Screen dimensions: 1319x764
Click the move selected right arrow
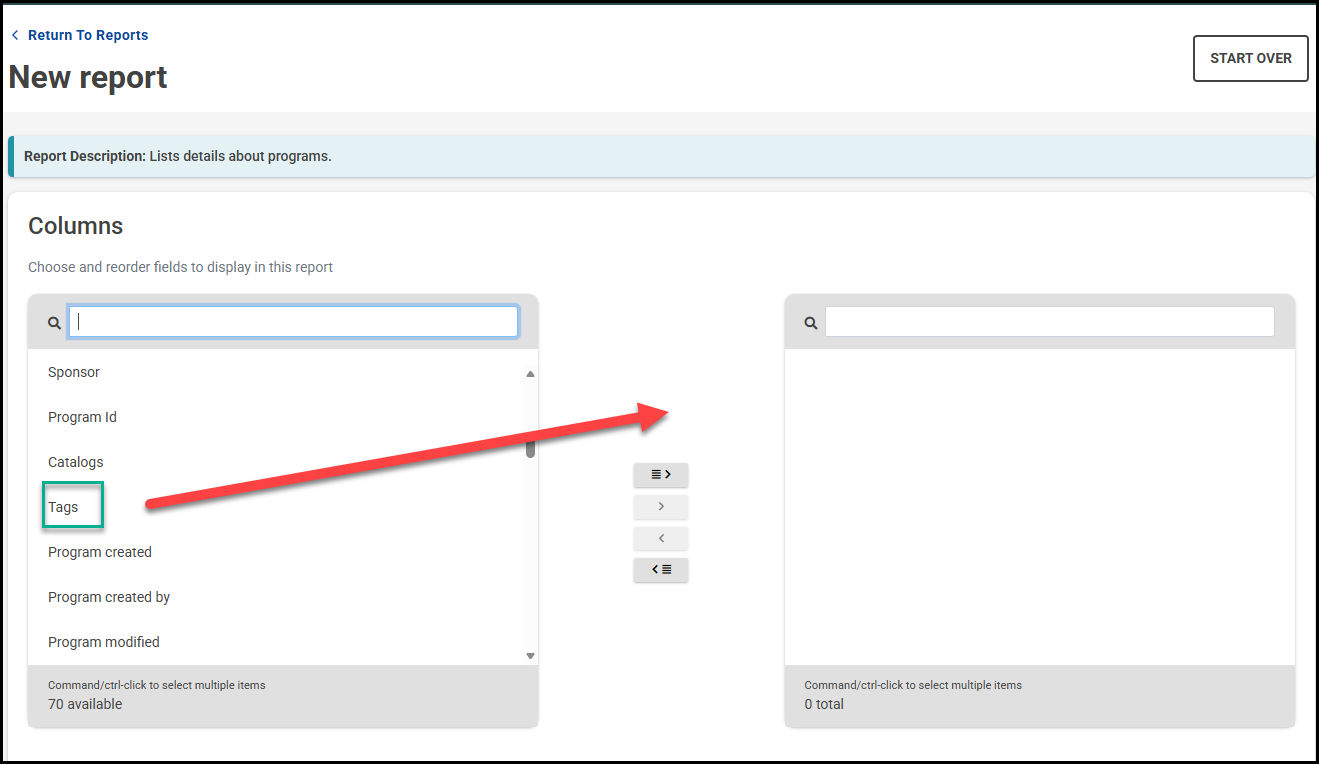click(660, 507)
